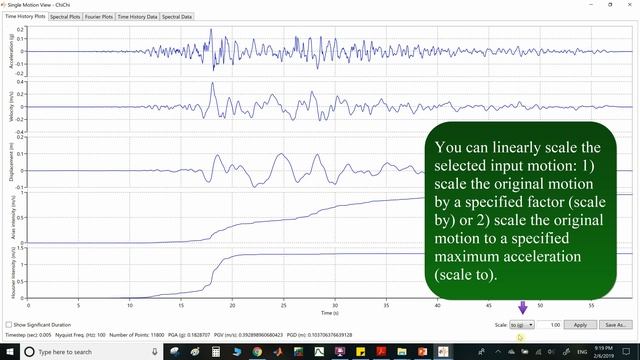Open the Time History Data tab
The height and width of the screenshot is (360, 640).
pos(137,17)
